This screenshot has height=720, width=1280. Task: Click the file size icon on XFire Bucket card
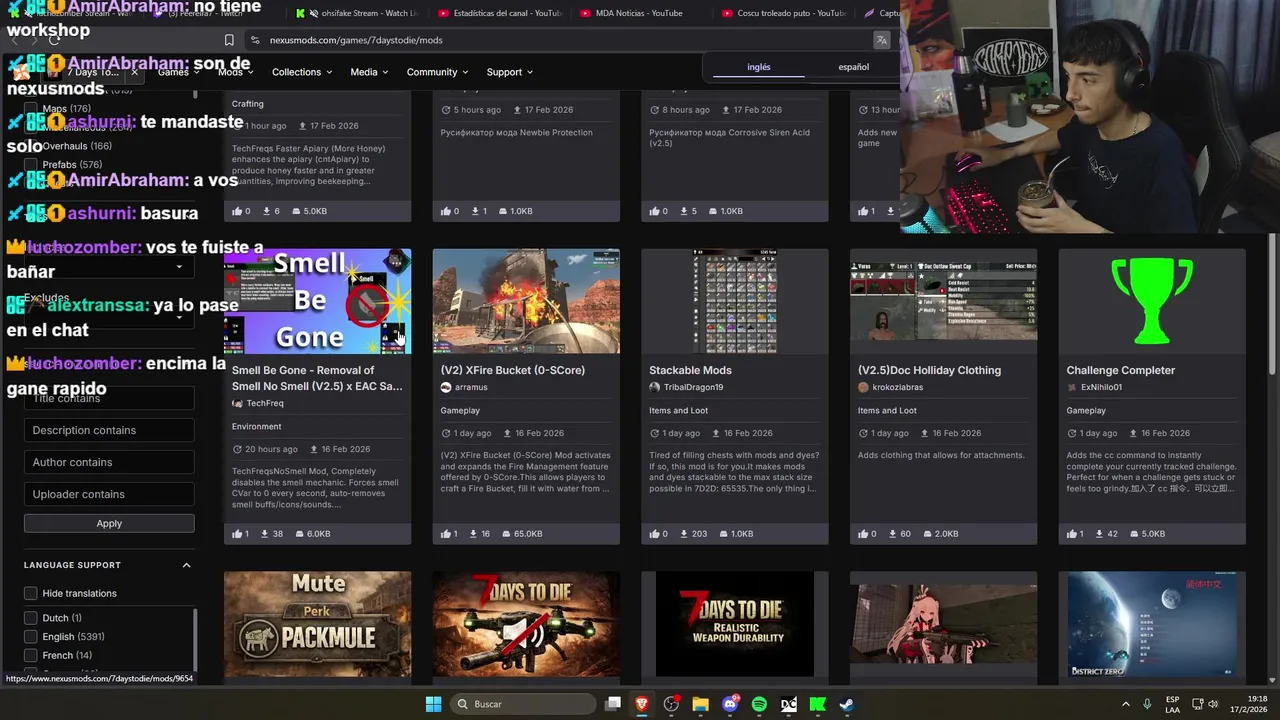pyautogui.click(x=505, y=534)
